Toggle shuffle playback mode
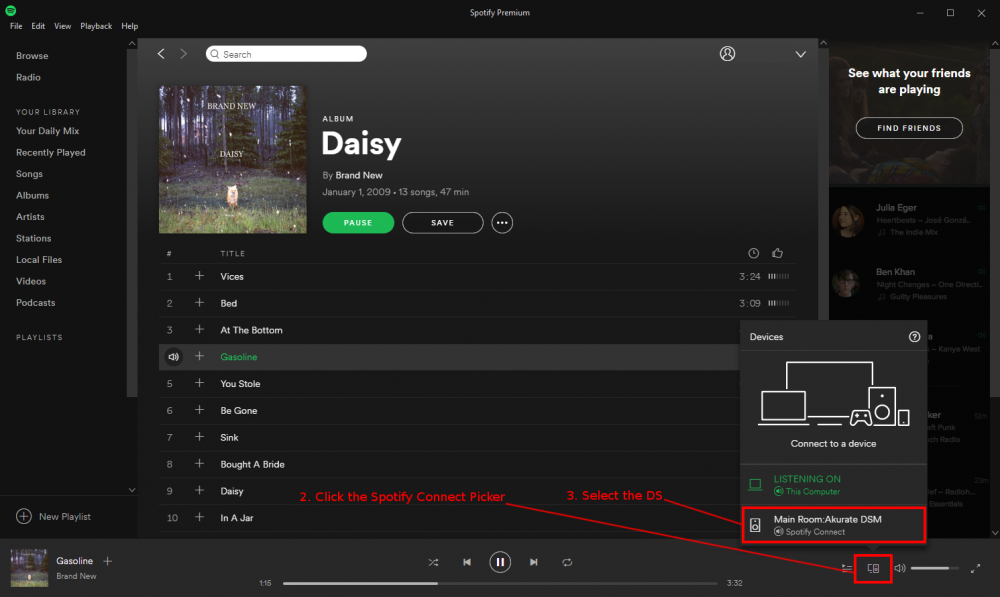 coord(433,562)
